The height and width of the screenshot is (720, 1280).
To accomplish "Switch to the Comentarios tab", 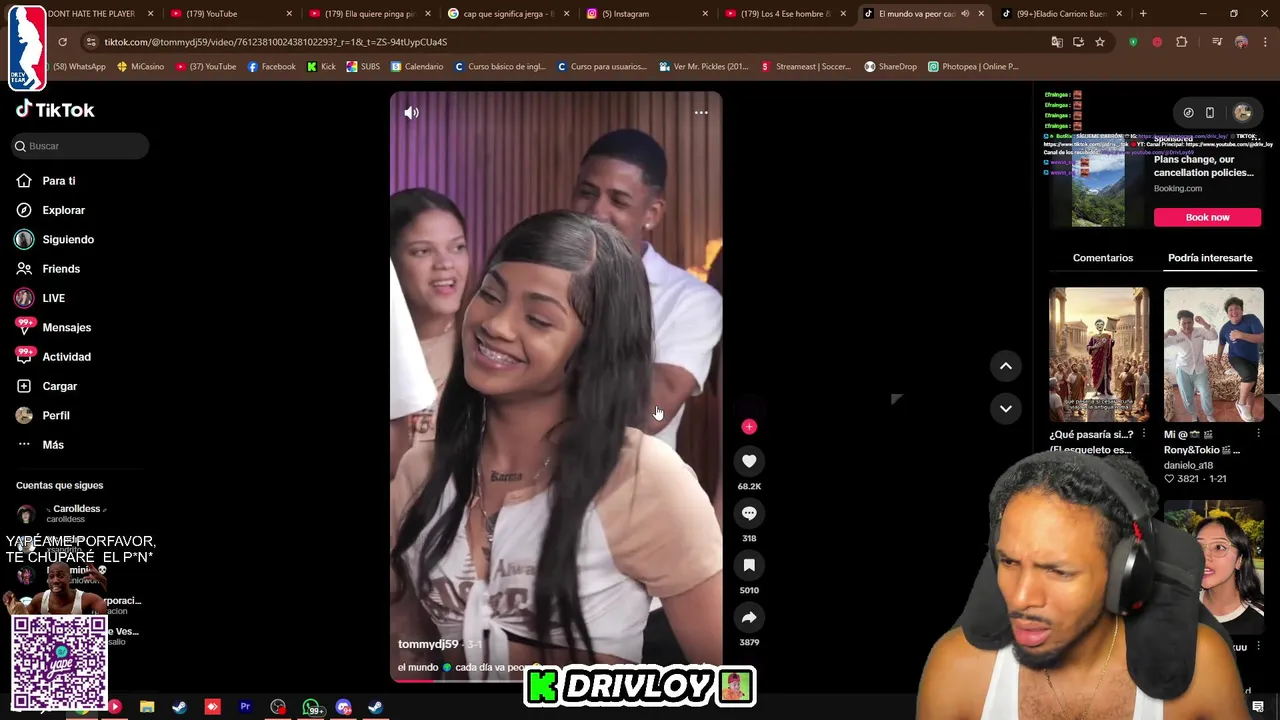I will tap(1103, 258).
